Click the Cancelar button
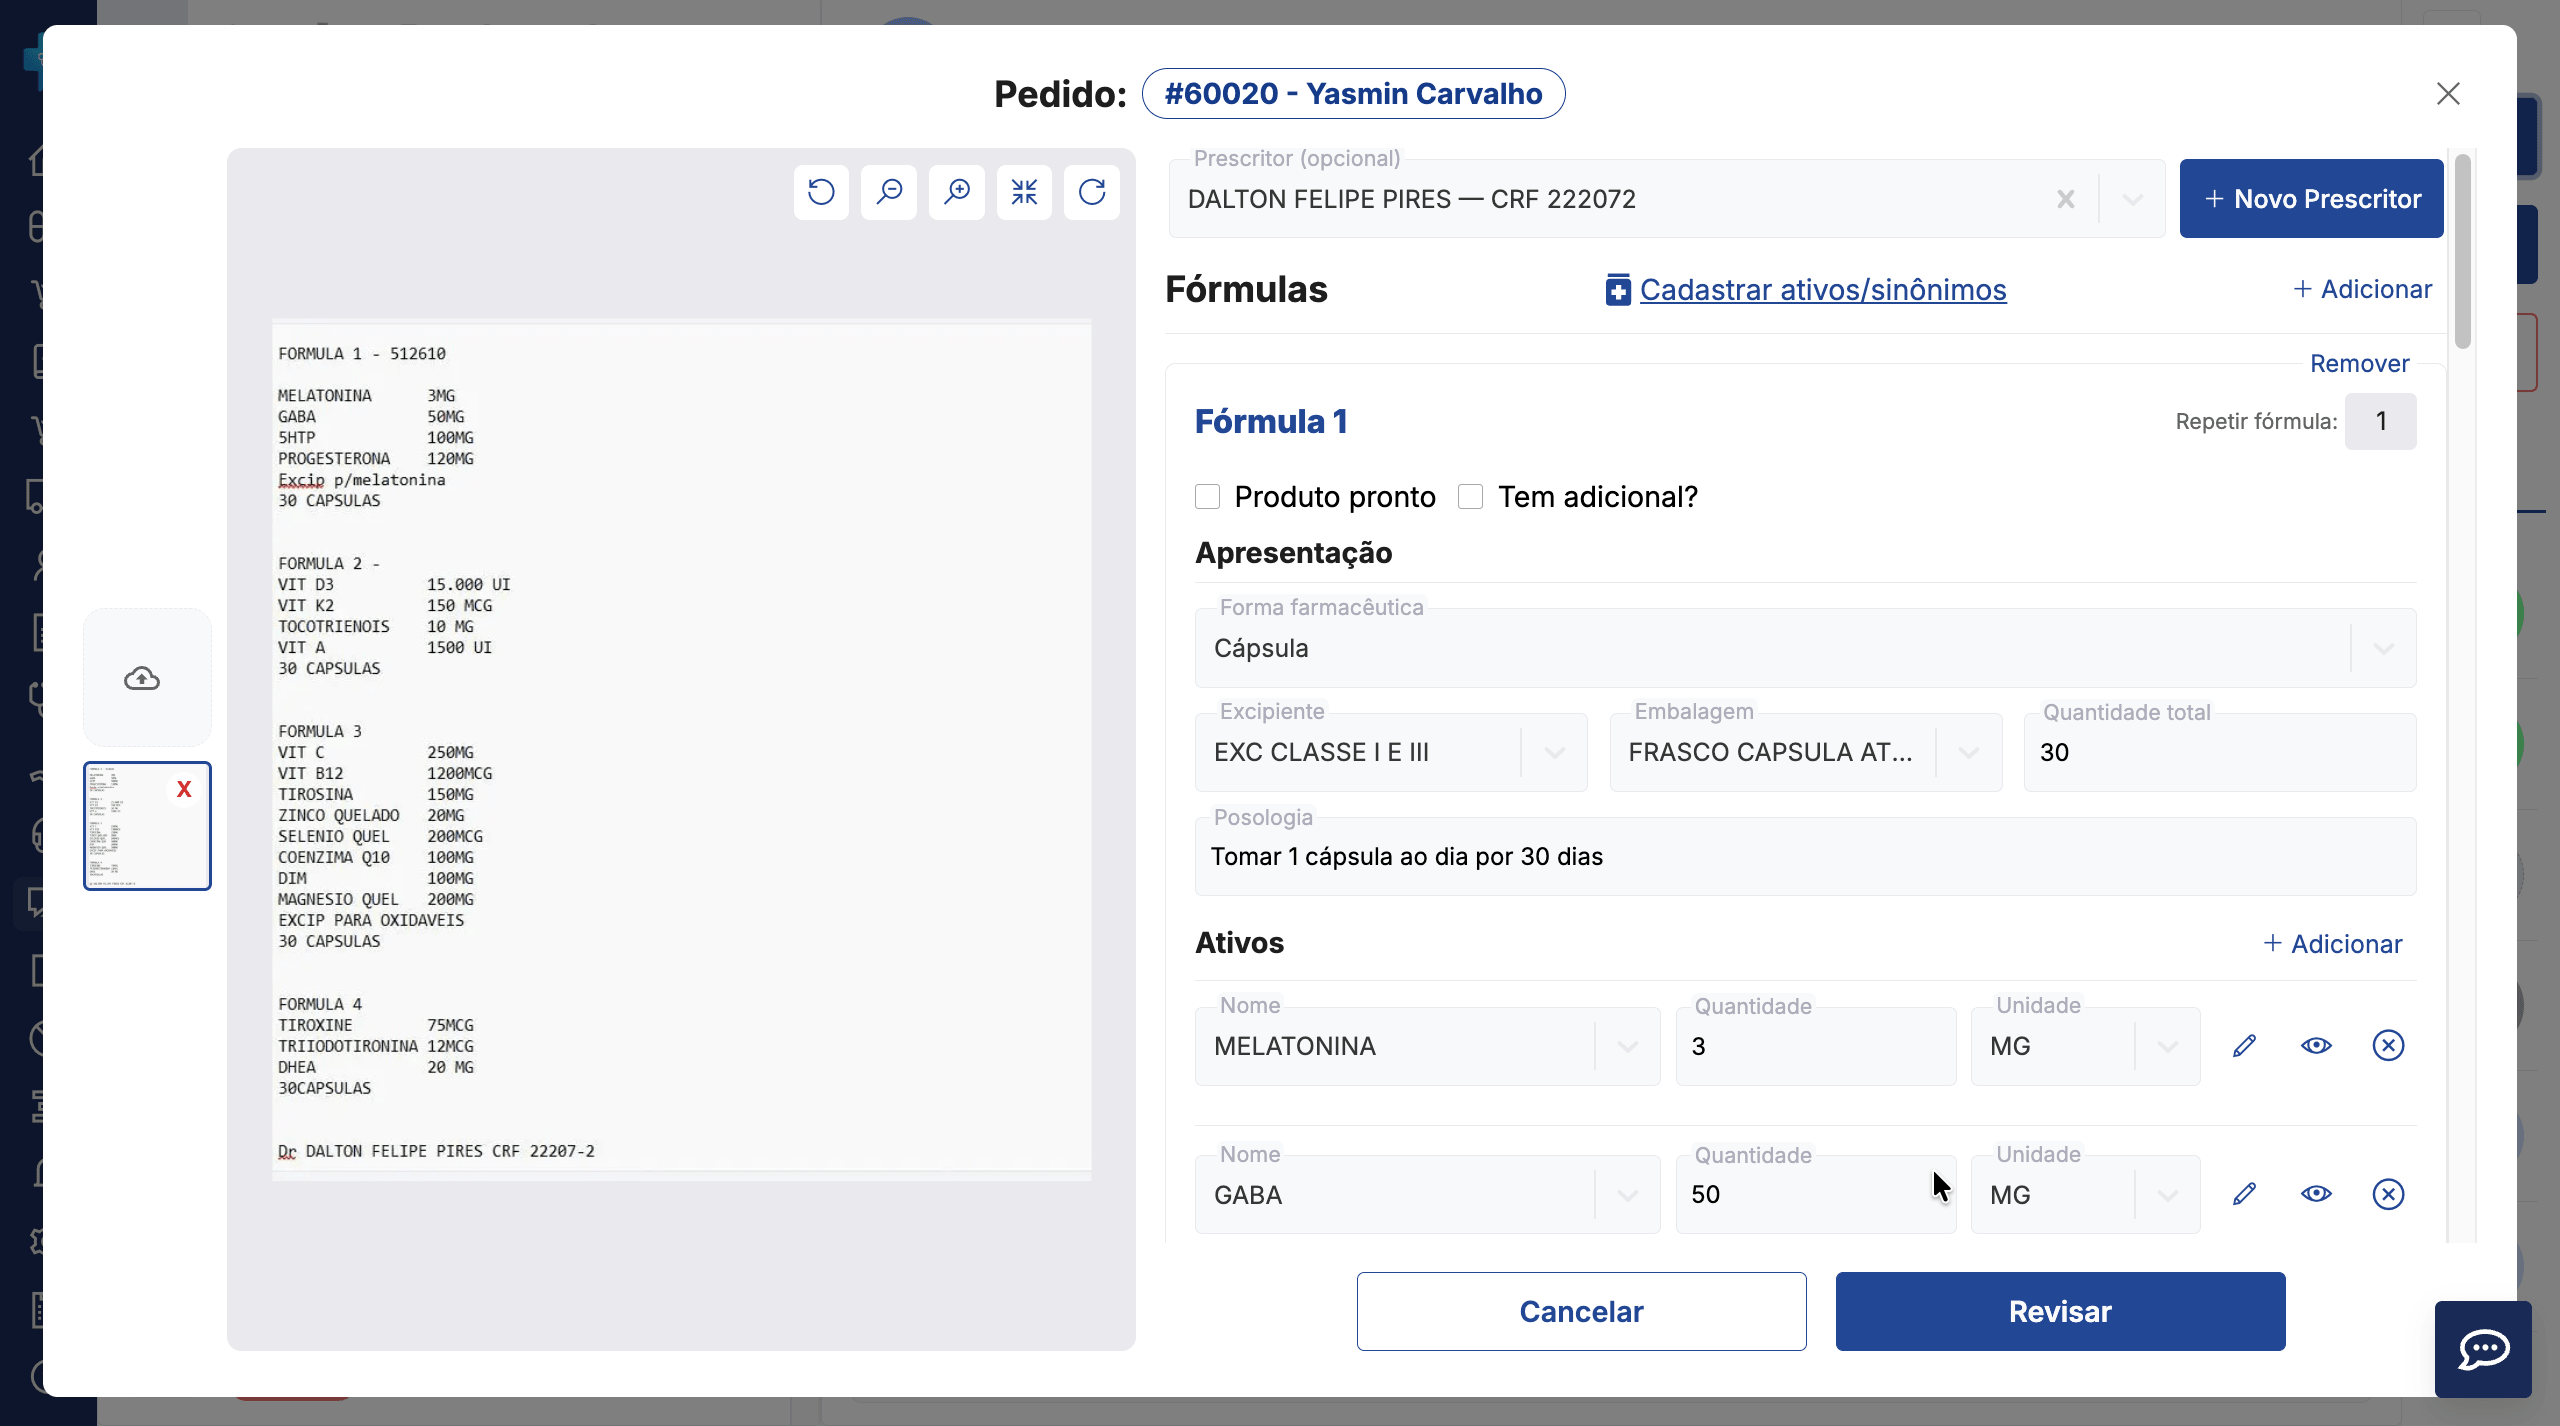The image size is (2560, 1426). tap(1581, 1311)
